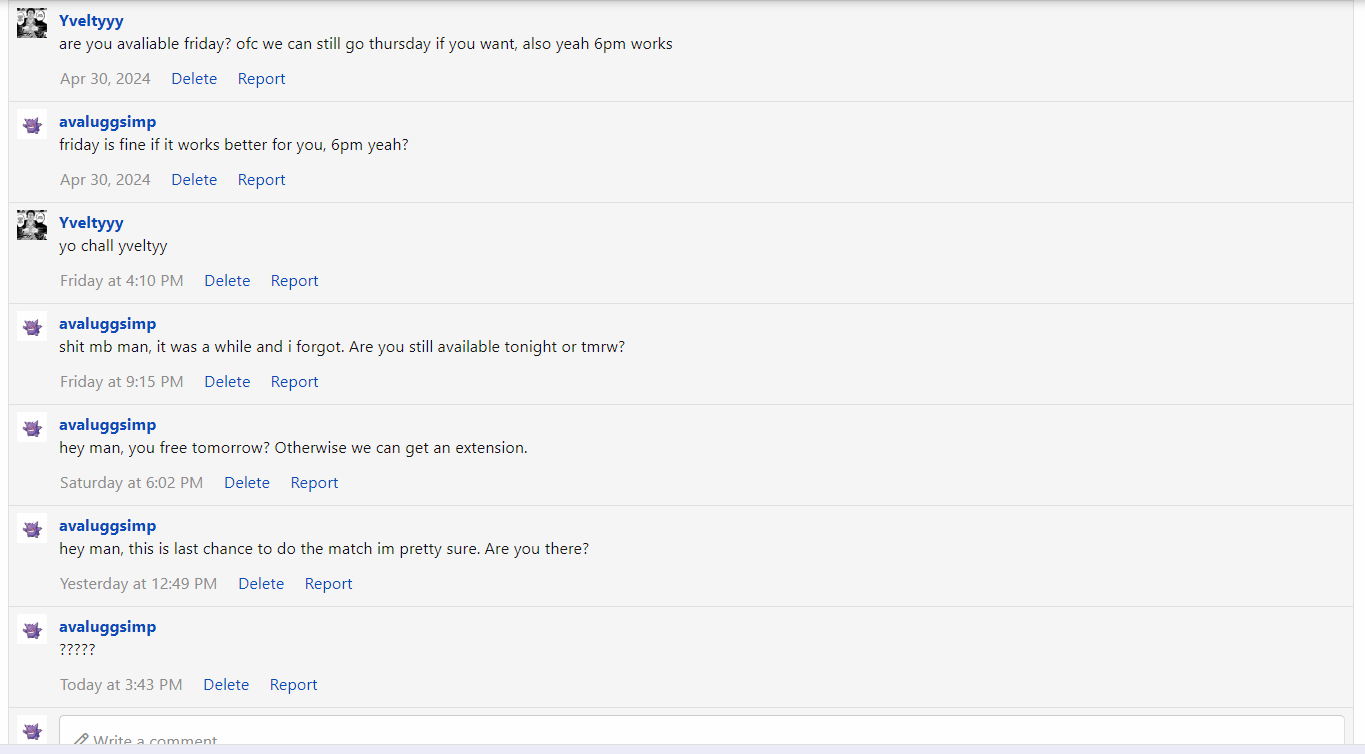Open avaluggsimp Gengar avatar beside the '?????' comment
Image resolution: width=1365 pixels, height=754 pixels.
point(32,629)
